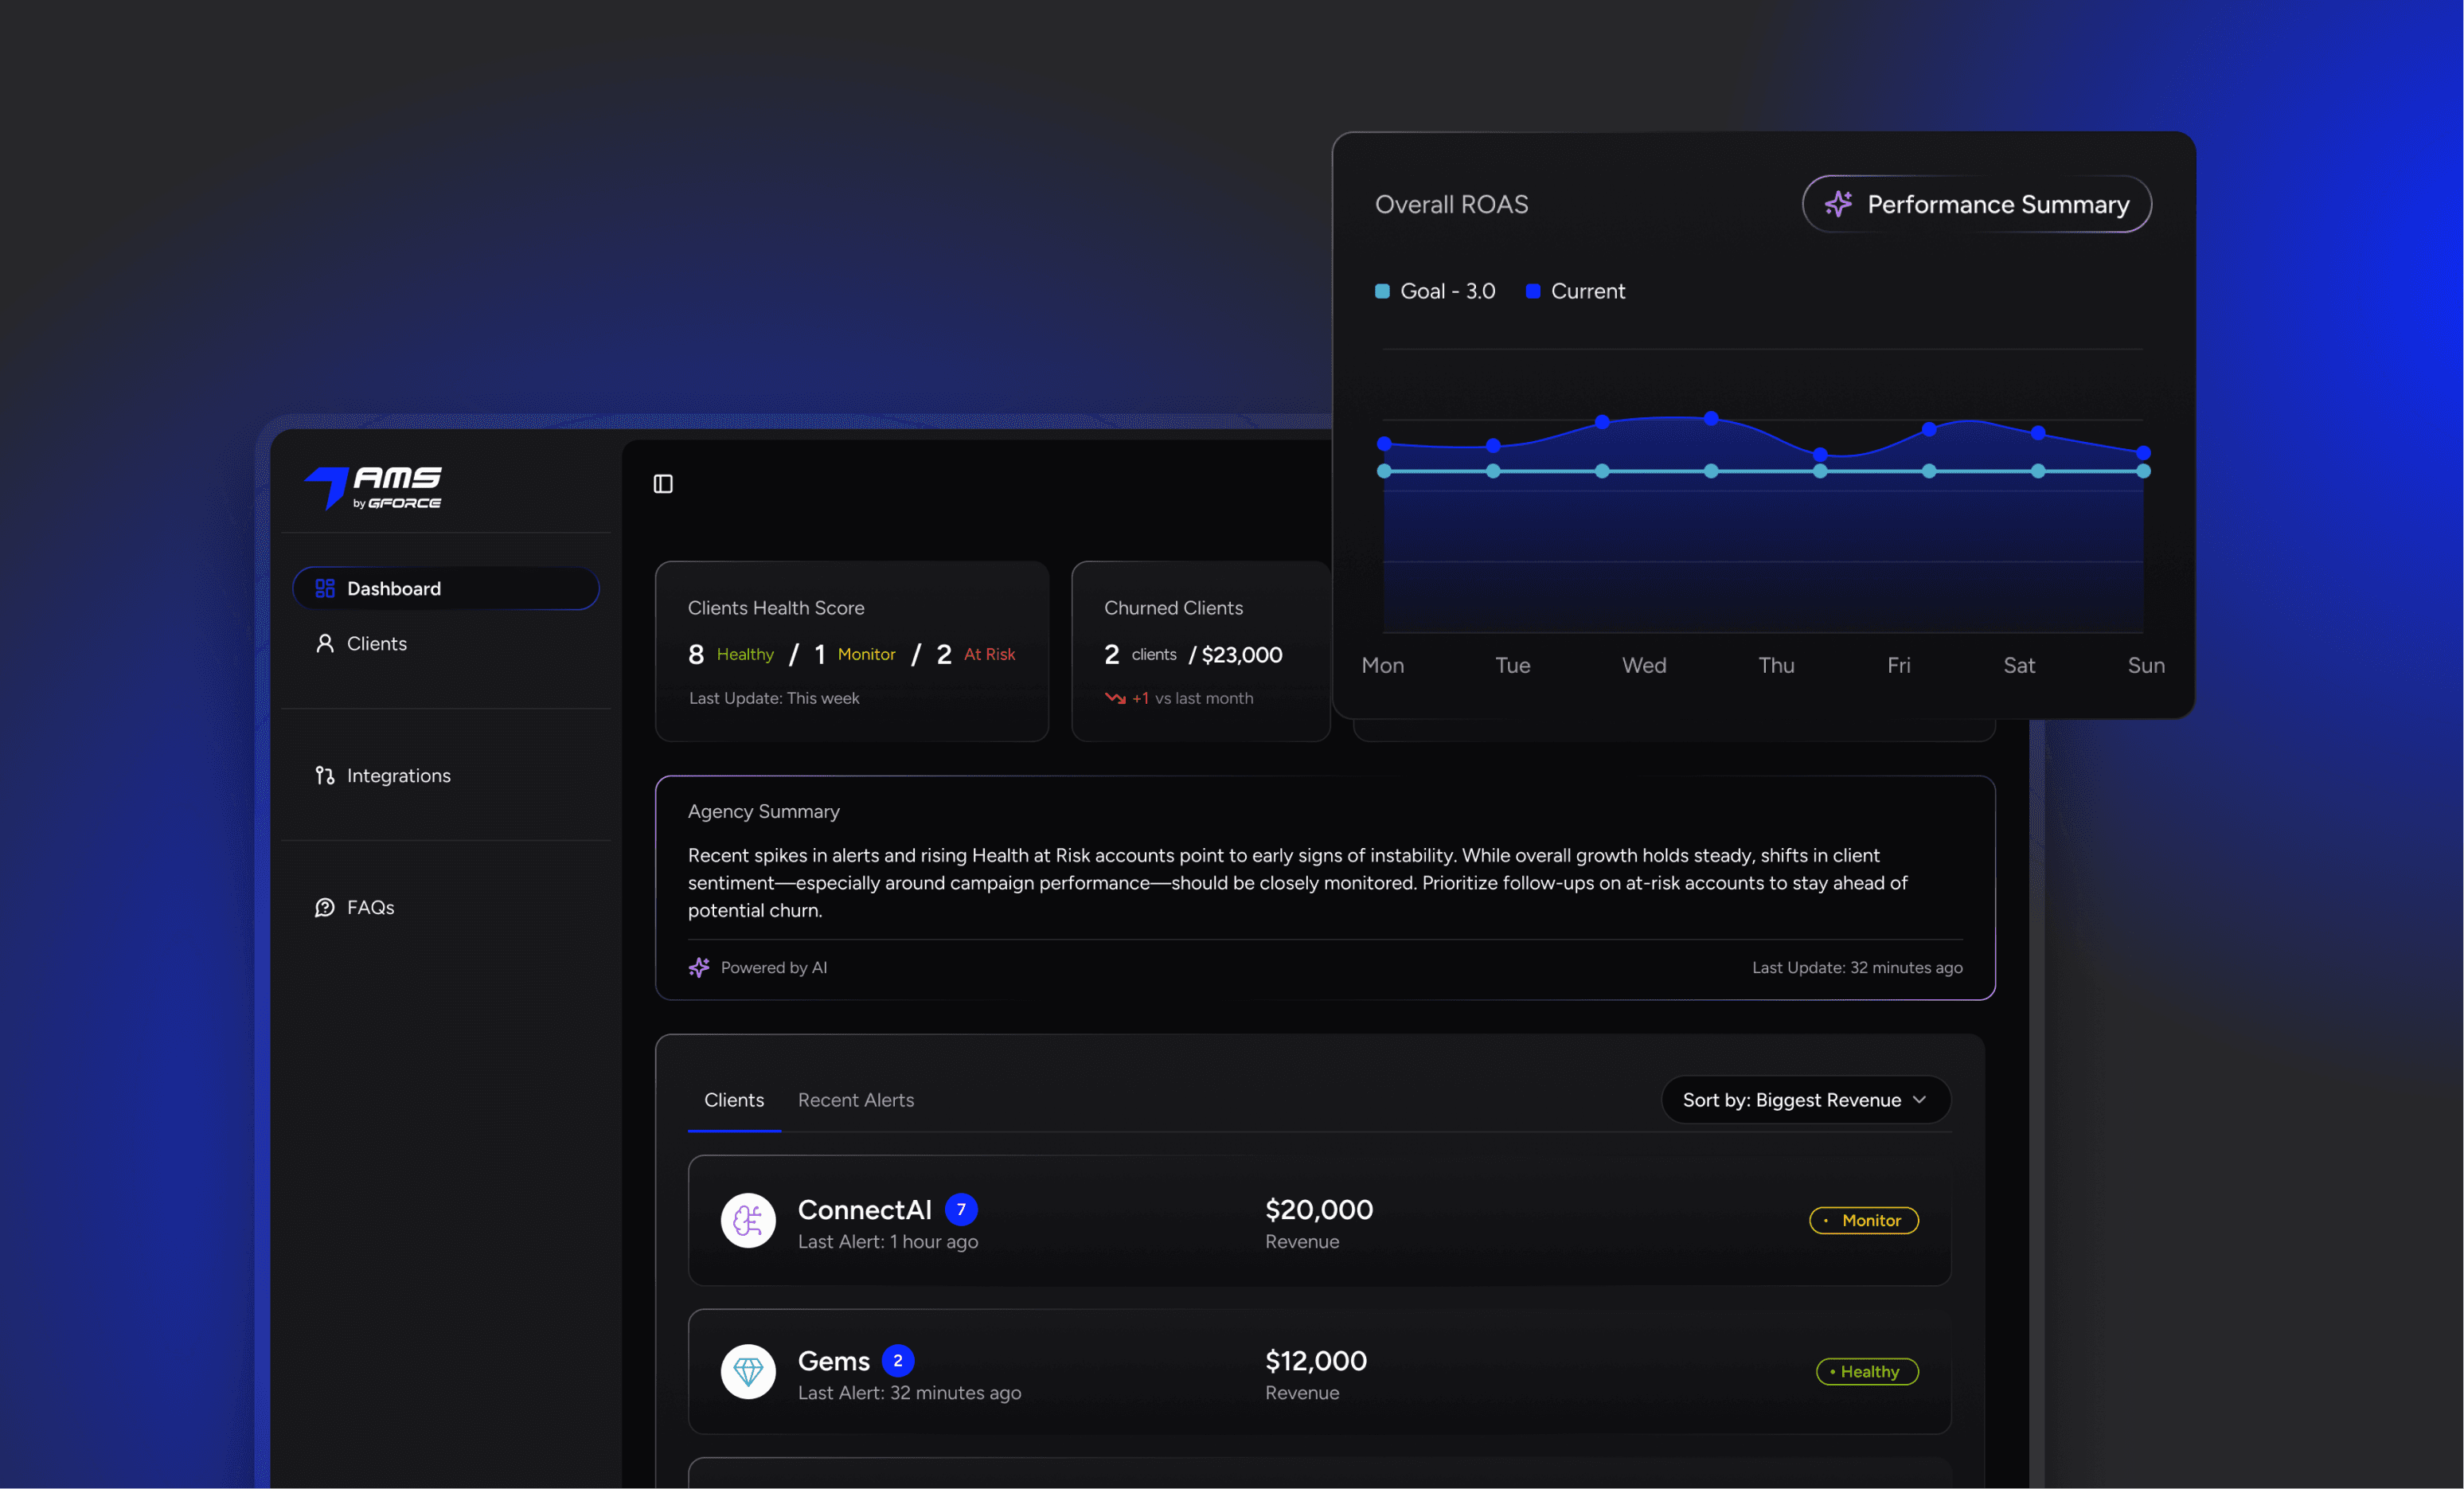Click the 2 At Risk count

[x=976, y=654]
